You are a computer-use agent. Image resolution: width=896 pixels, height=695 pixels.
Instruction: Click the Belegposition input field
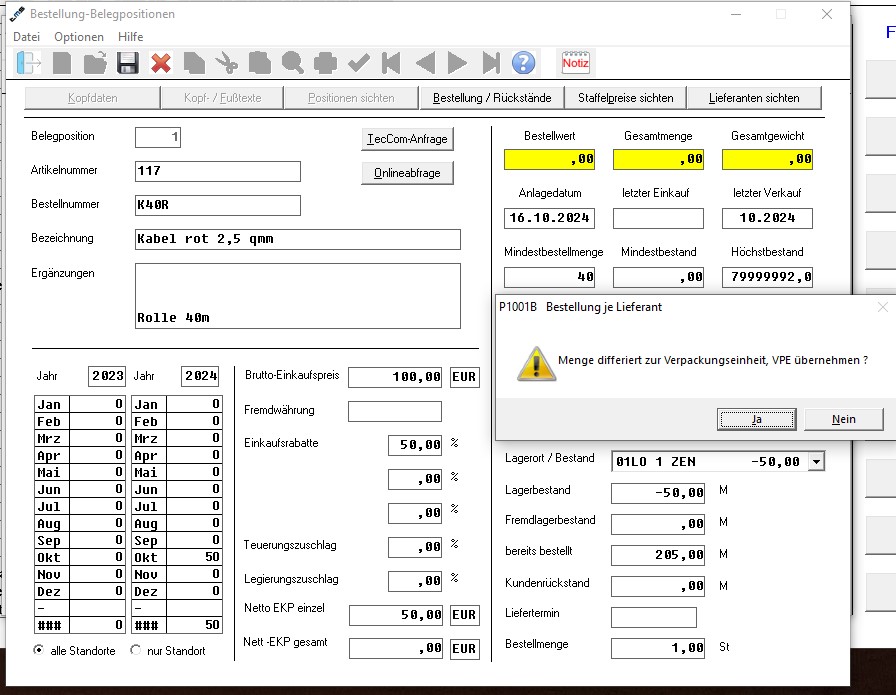click(x=158, y=137)
